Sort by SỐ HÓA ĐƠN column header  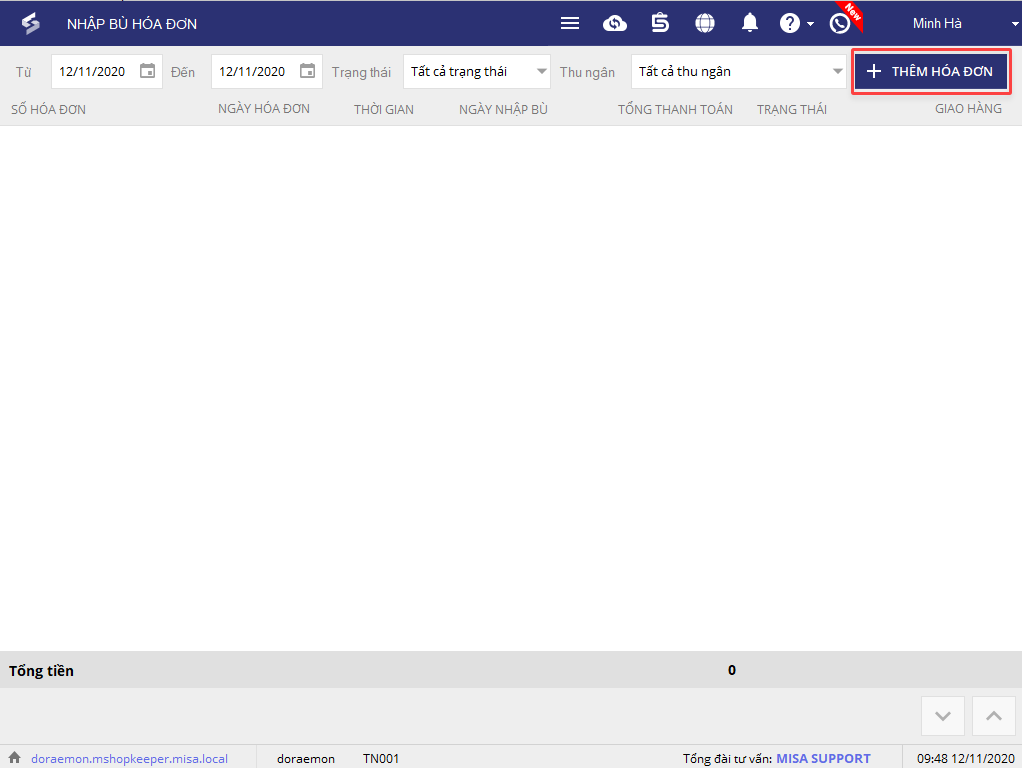pyautogui.click(x=48, y=110)
